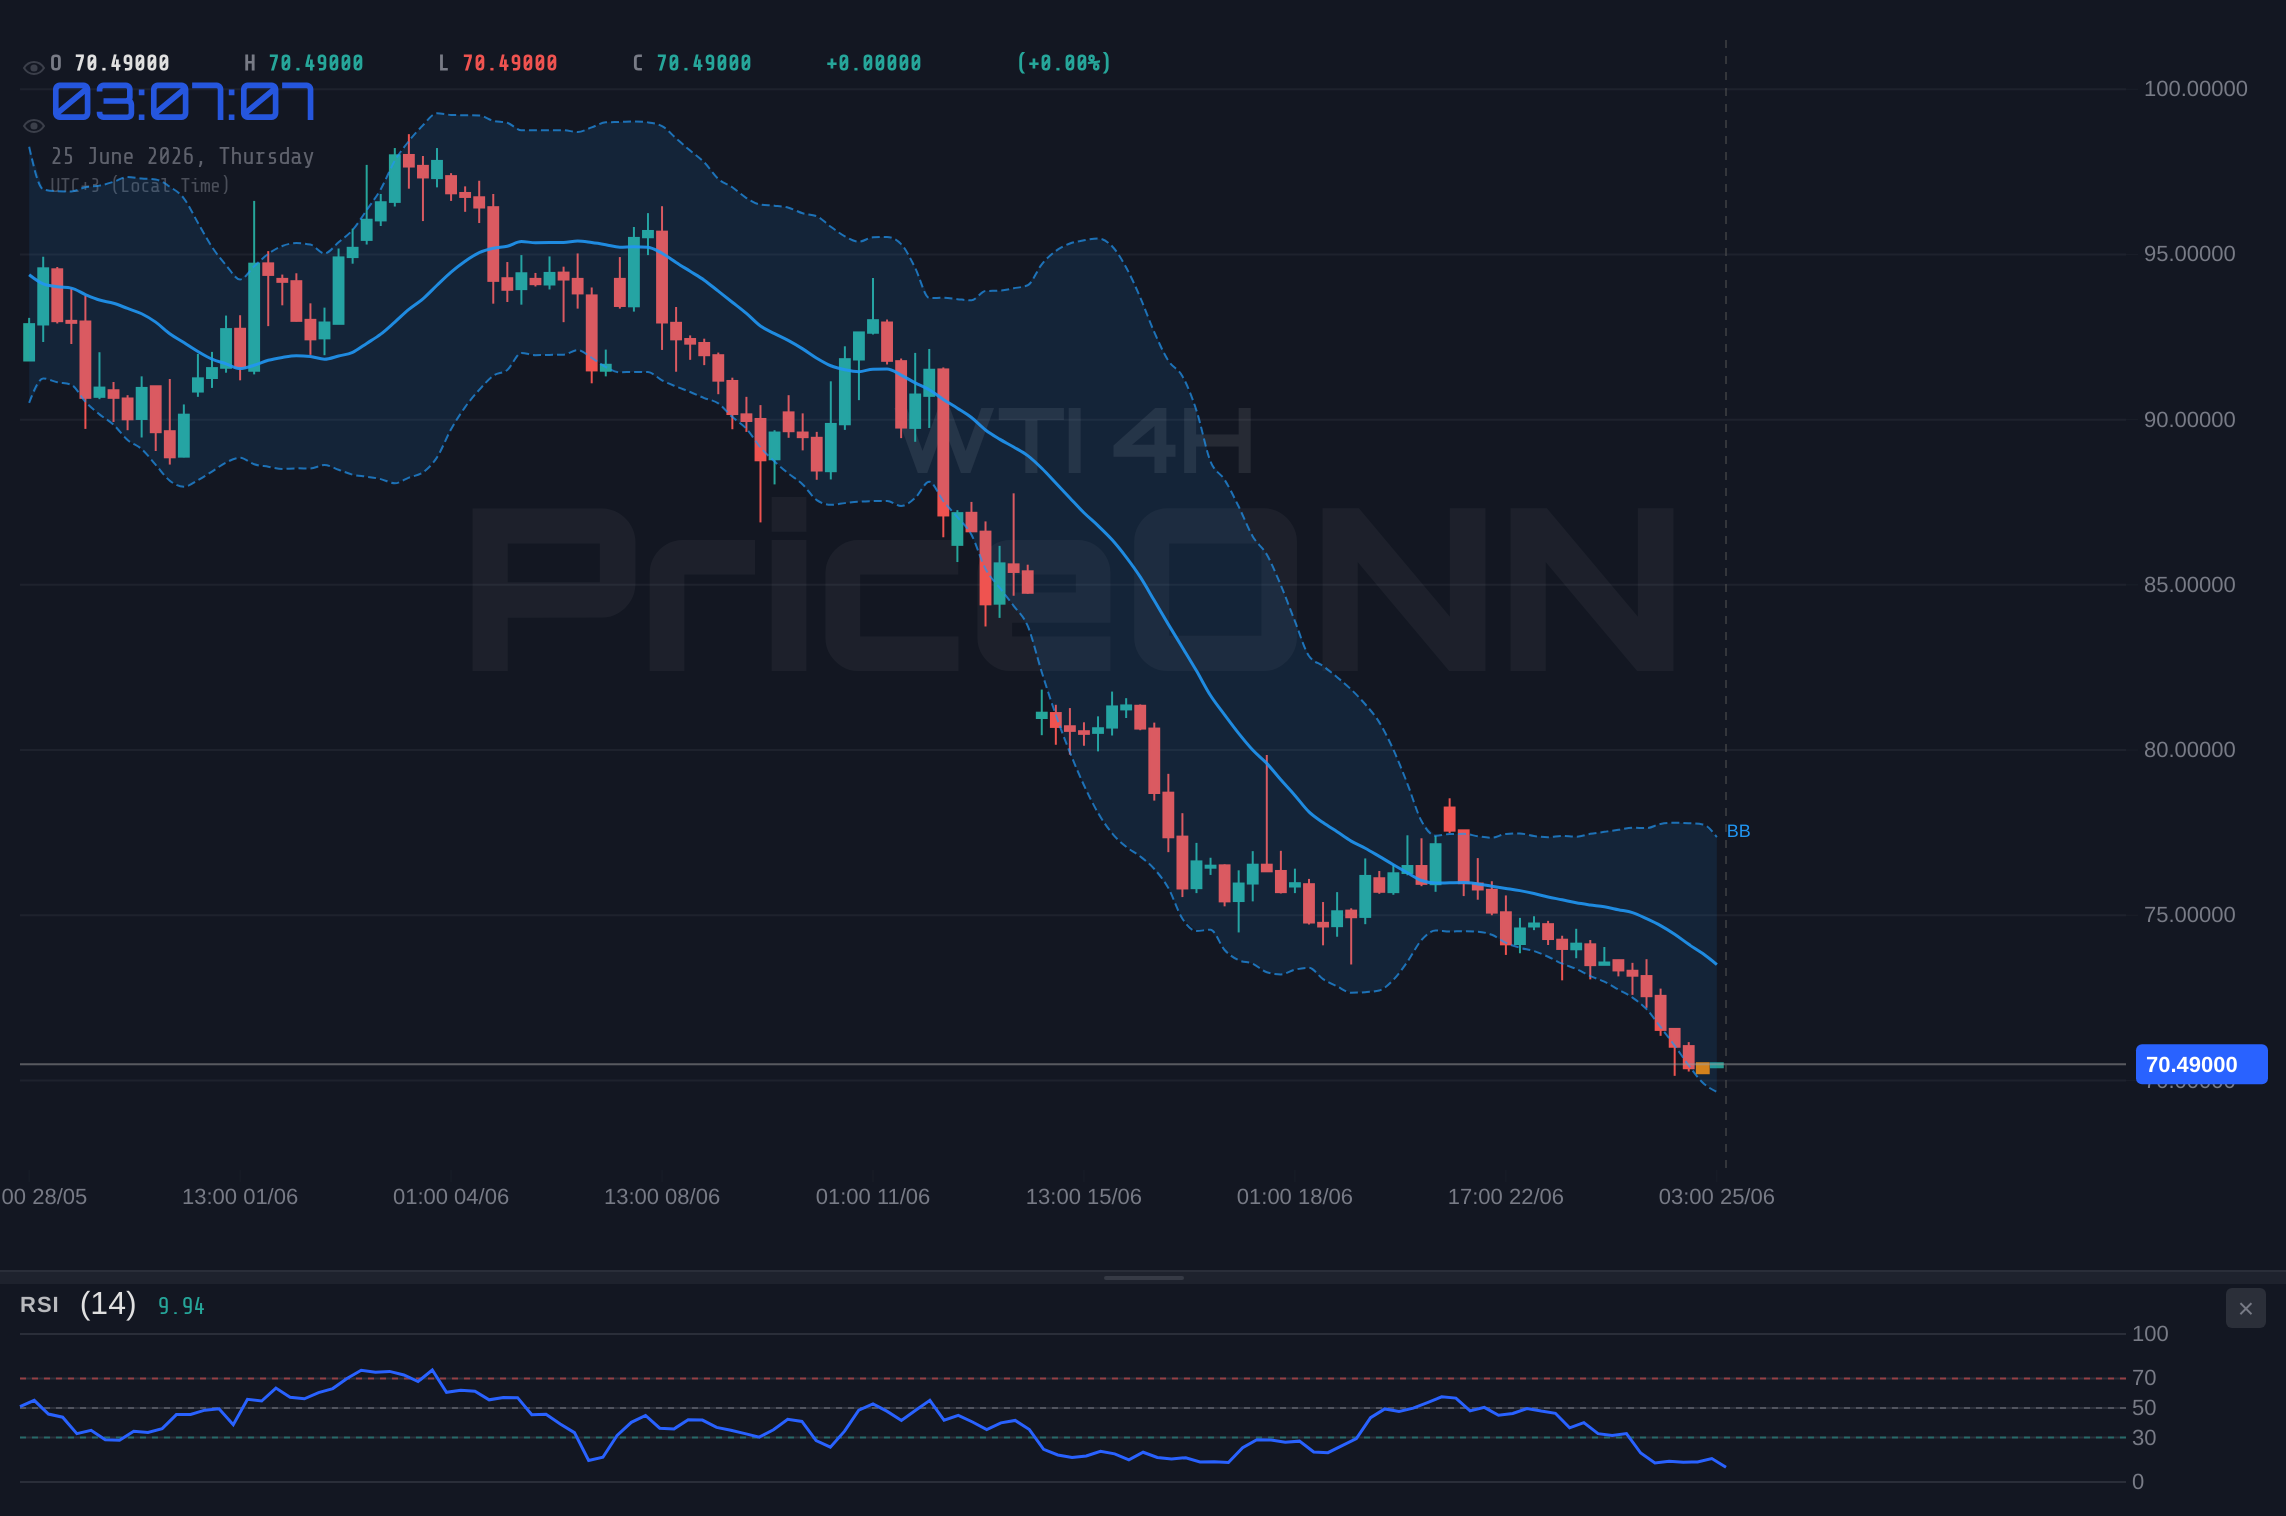Click the latest orange candle at 70.49
This screenshot has height=1516, width=2286.
1703,1068
